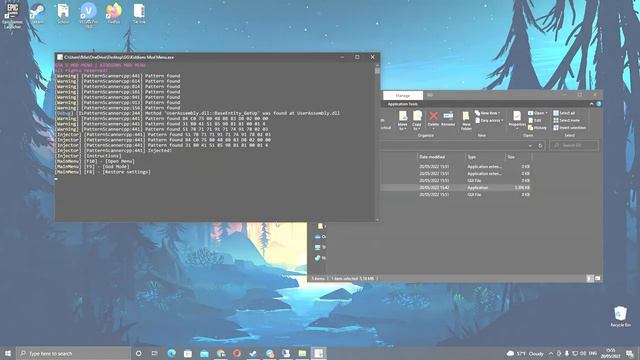Click History in the Explorer Open group
This screenshot has height=360, width=640.
537,128
